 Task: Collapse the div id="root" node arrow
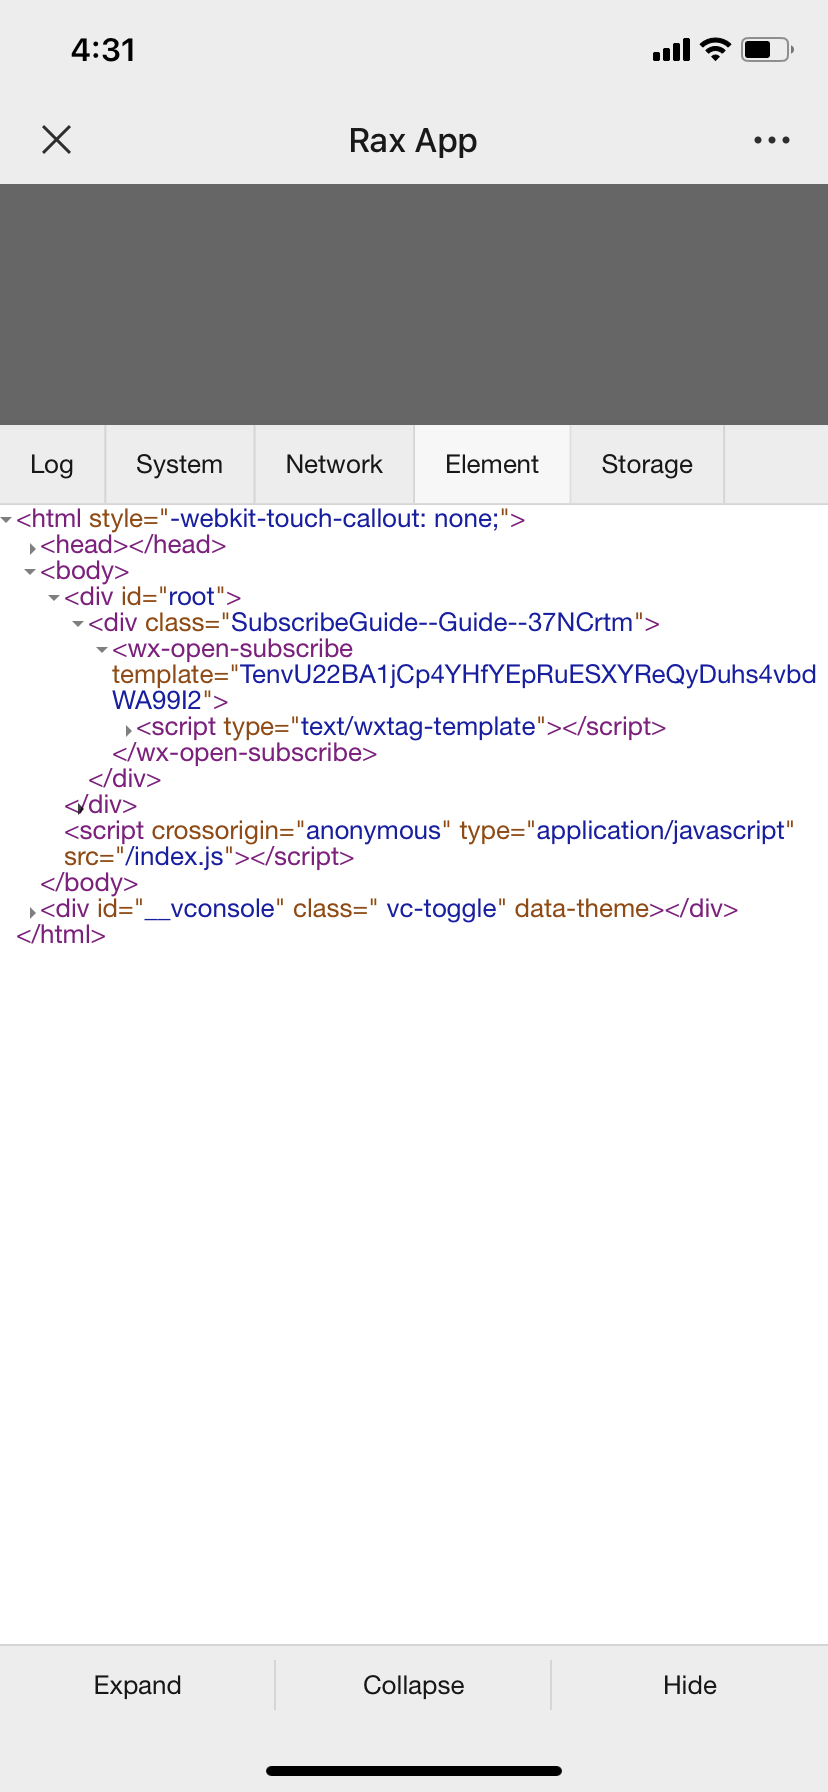click(55, 598)
